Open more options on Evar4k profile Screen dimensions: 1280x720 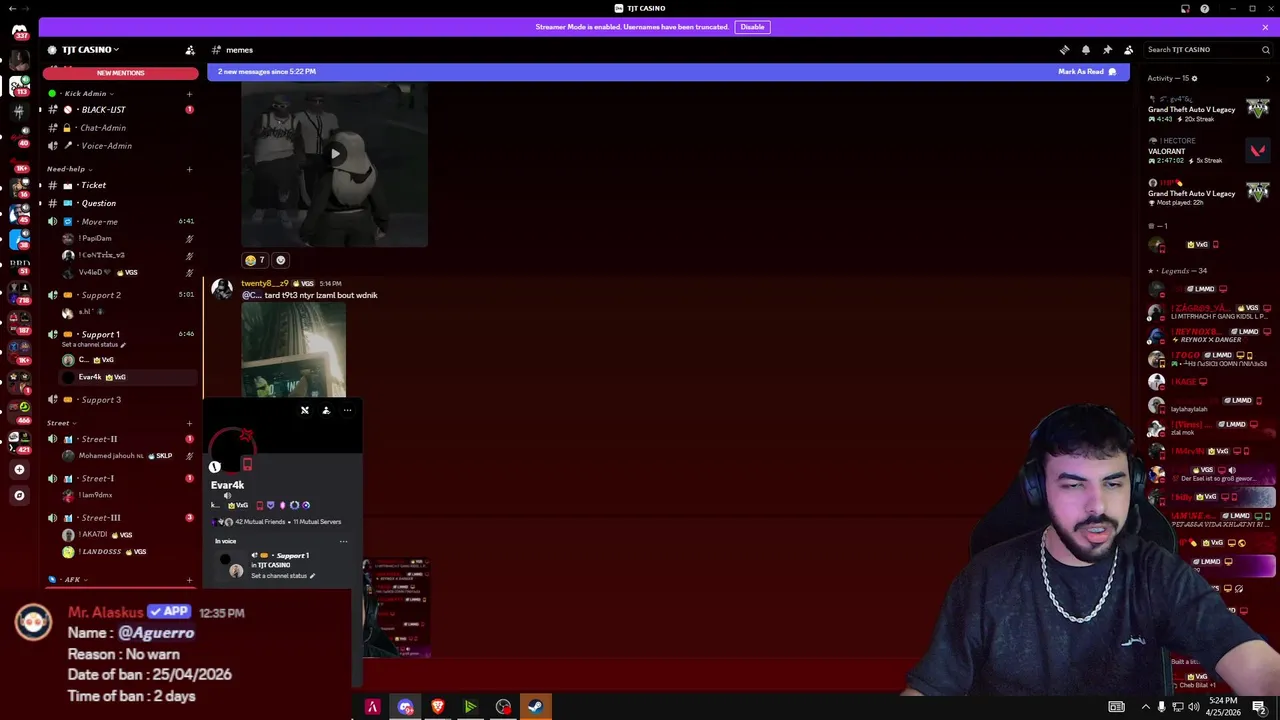pos(347,410)
